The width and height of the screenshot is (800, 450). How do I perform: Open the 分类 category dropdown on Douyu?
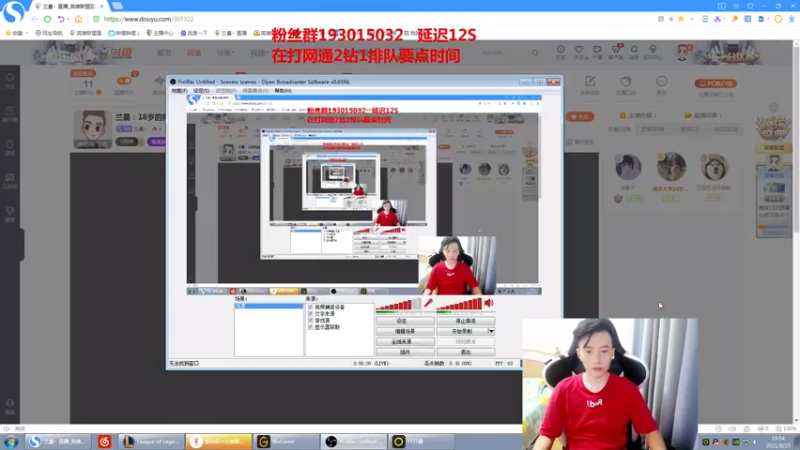[x=225, y=53]
